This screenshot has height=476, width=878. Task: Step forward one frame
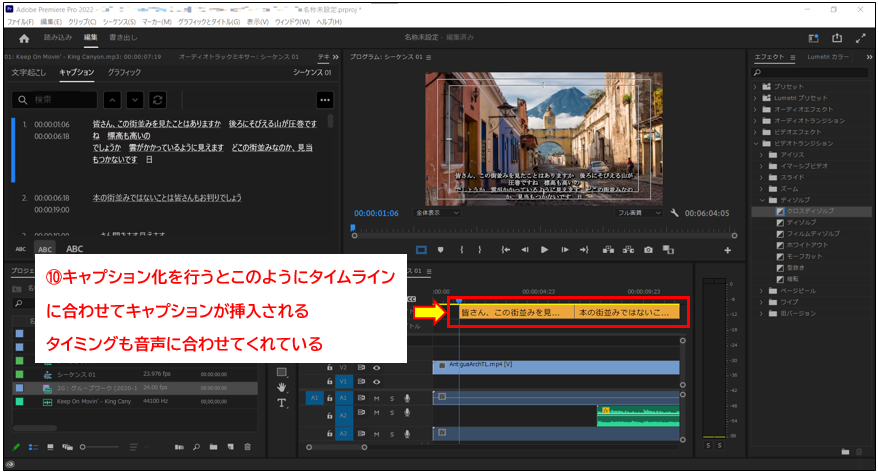[564, 250]
